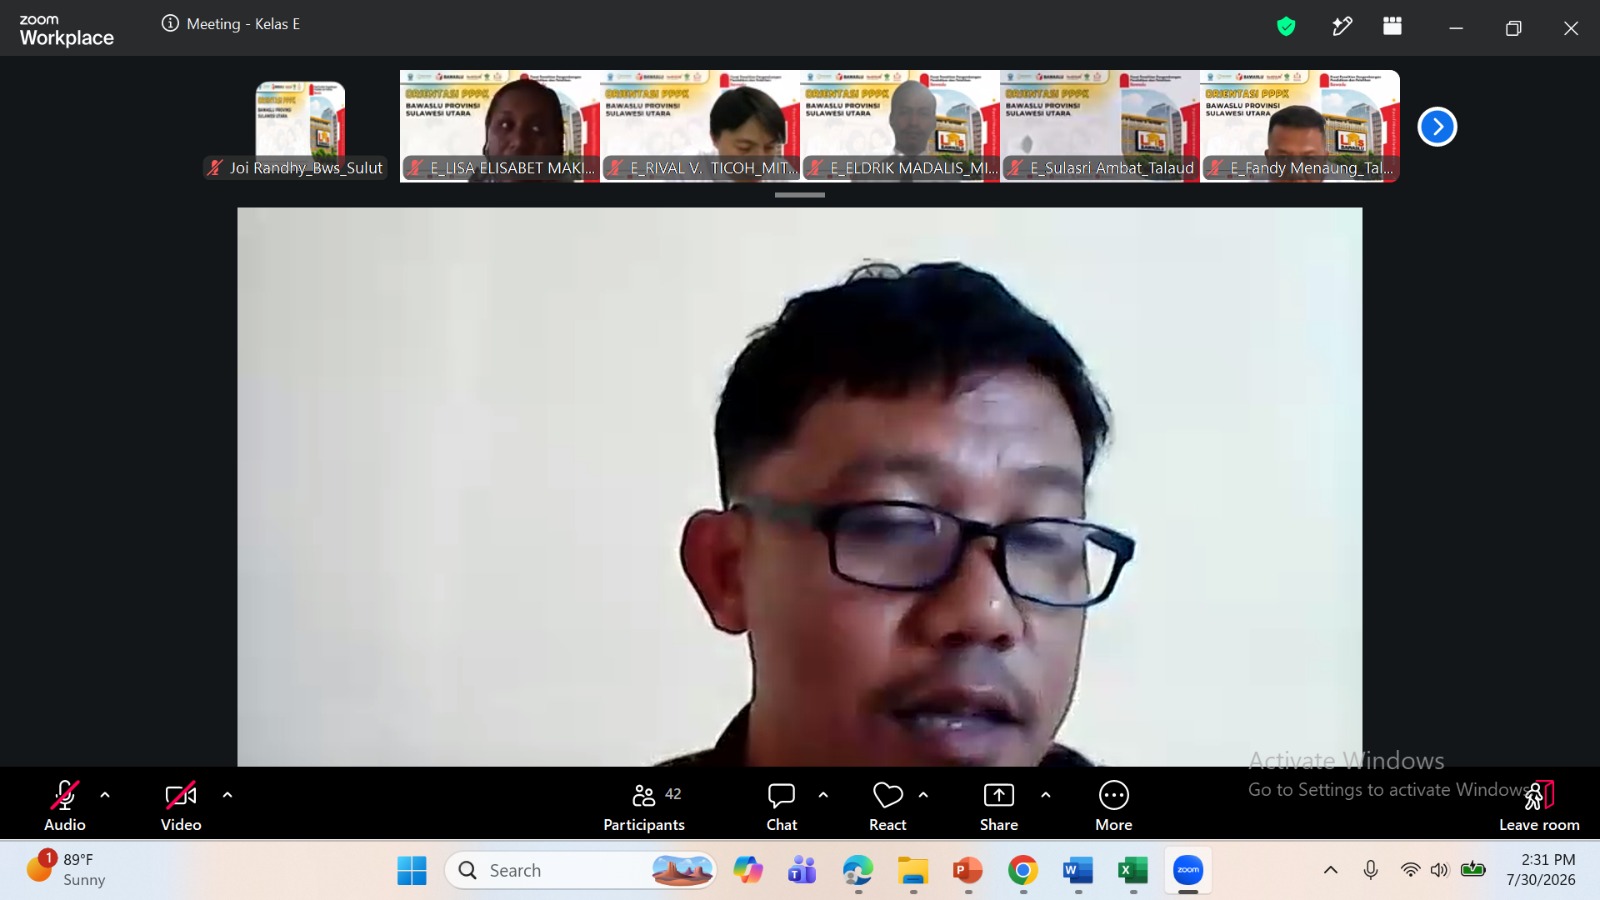Open weather widget showing 89°F Sunny
The image size is (1600, 900).
point(66,869)
